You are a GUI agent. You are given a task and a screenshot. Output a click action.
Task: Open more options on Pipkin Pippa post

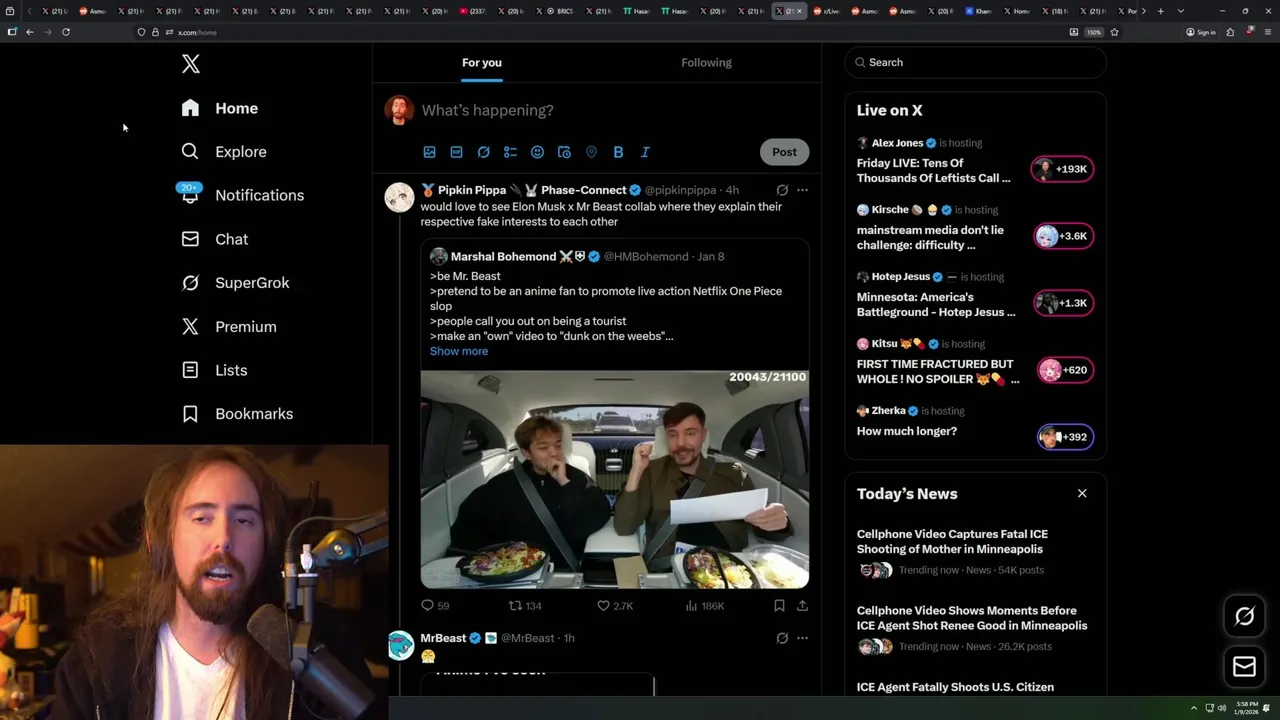pos(802,190)
